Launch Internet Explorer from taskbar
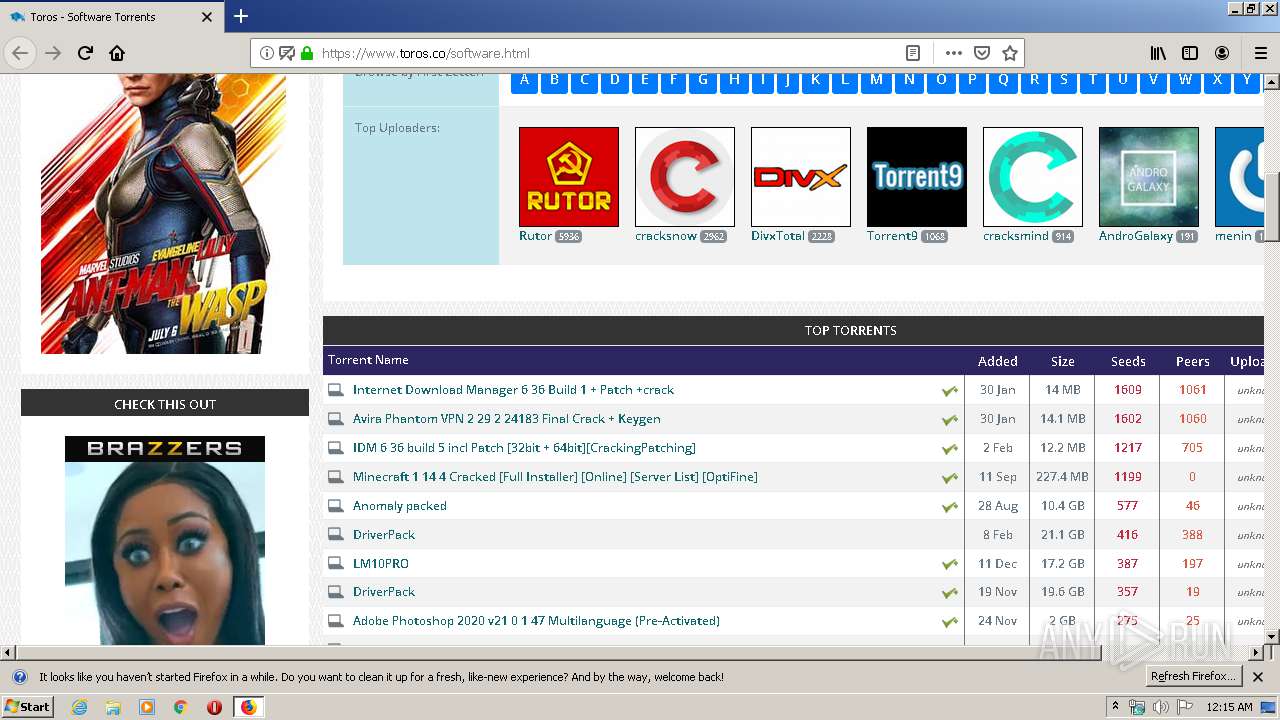Image resolution: width=1280 pixels, height=720 pixels. [79, 707]
